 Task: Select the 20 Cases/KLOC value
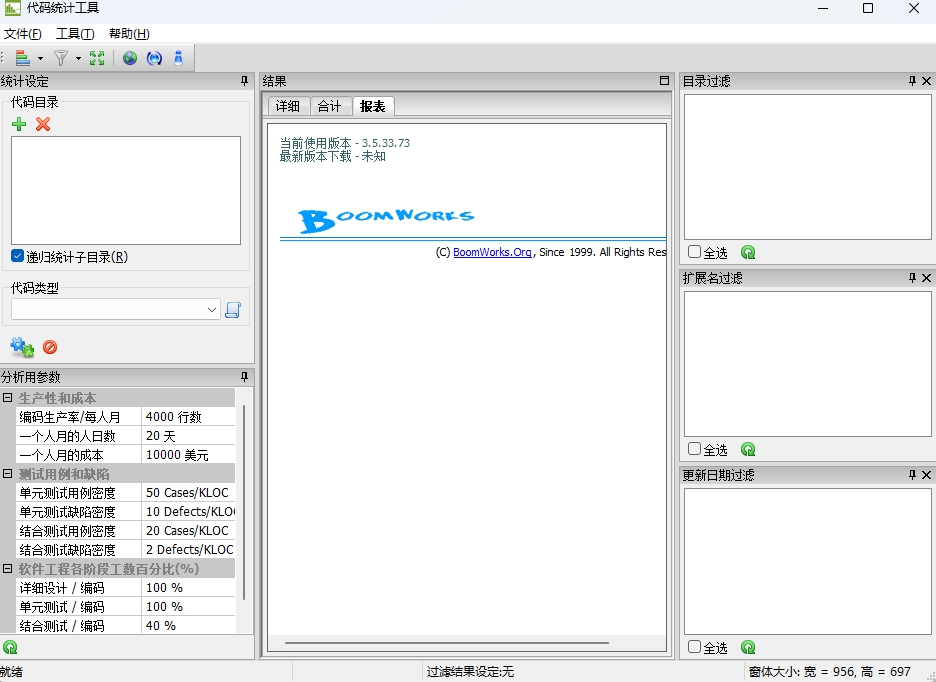pyautogui.click(x=188, y=531)
